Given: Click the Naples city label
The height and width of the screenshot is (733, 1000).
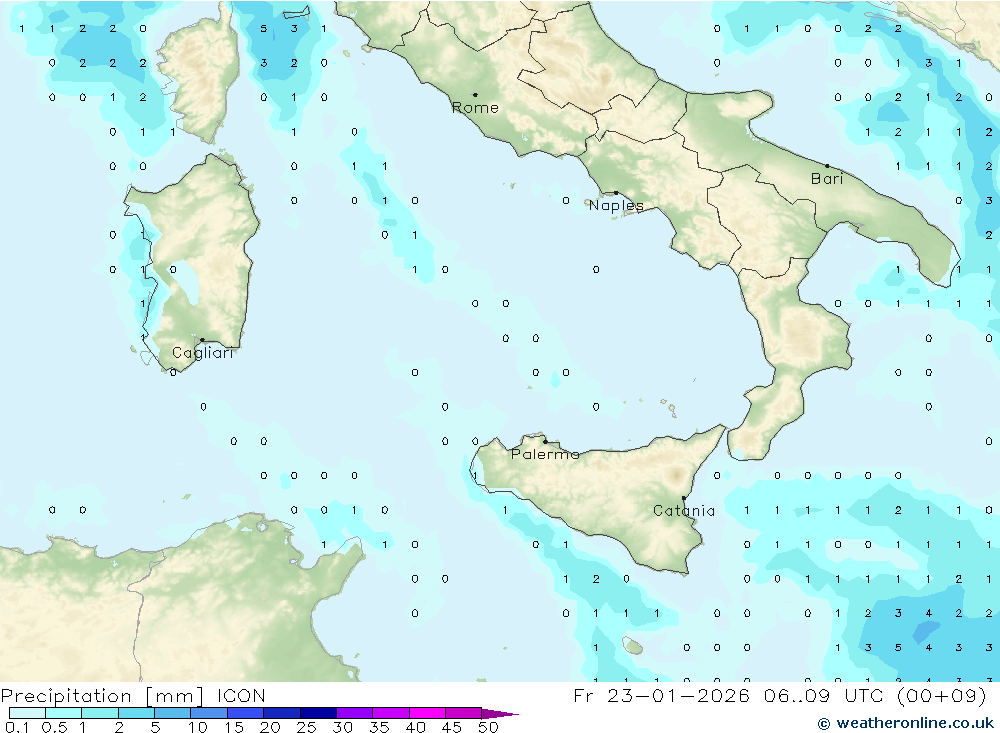Looking at the screenshot, I should pos(616,205).
